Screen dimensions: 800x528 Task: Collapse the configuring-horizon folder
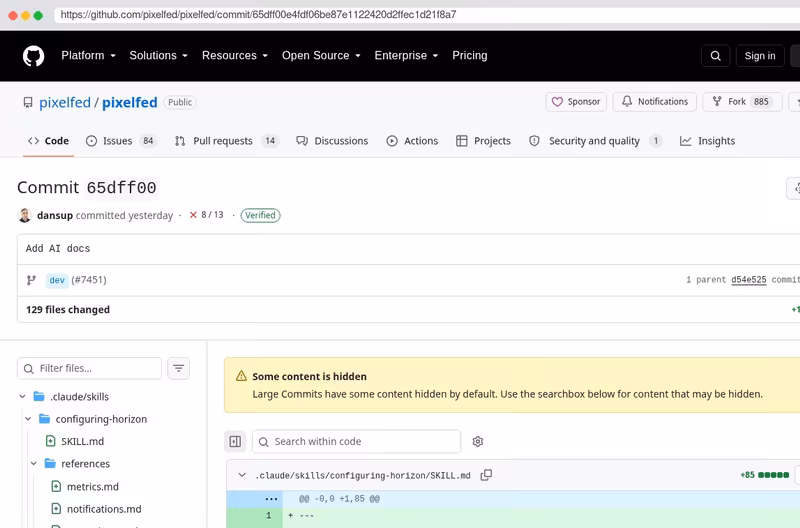[28, 419]
